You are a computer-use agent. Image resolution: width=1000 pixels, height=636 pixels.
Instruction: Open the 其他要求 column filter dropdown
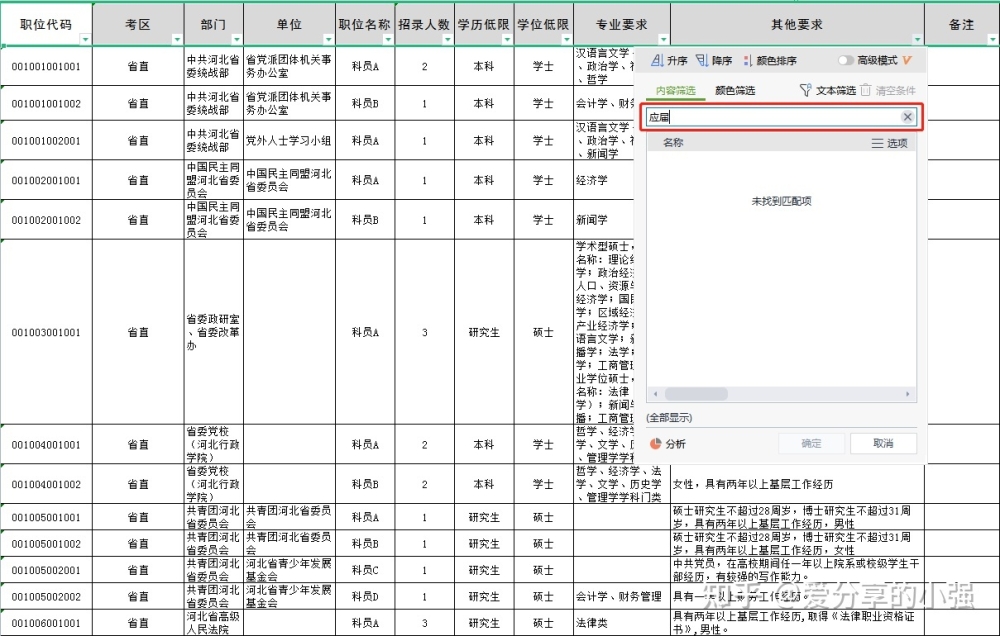[917, 40]
